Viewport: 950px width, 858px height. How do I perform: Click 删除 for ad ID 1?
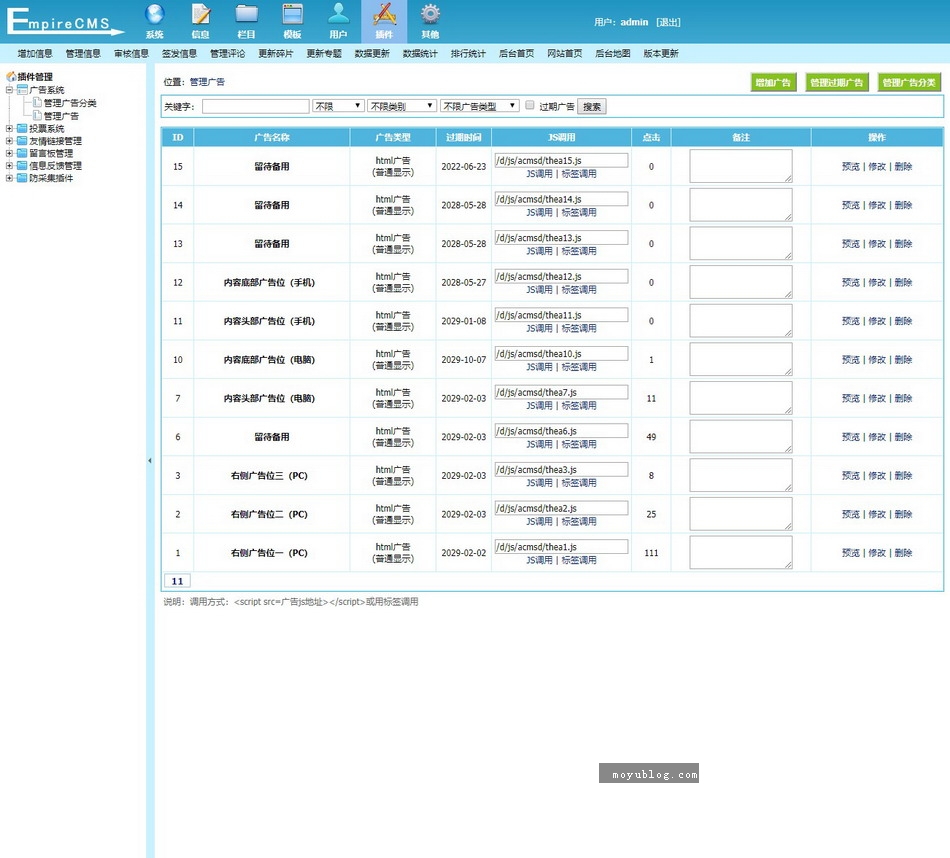click(903, 553)
